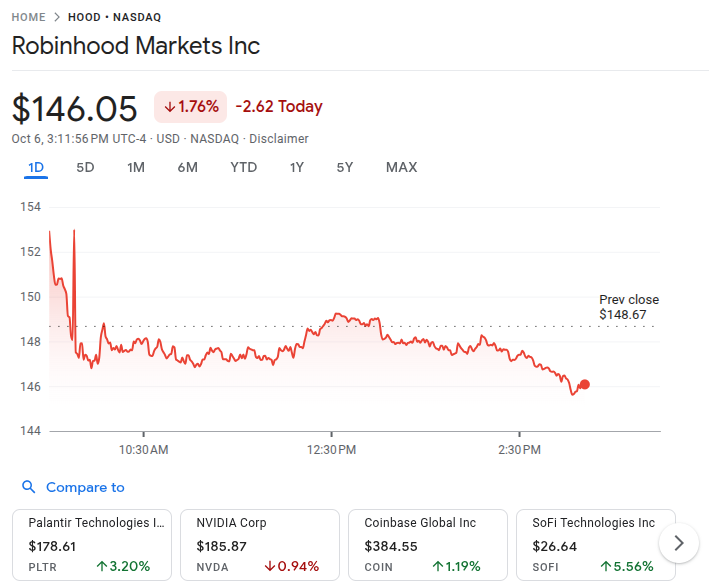Show the 1M price history

point(136,167)
